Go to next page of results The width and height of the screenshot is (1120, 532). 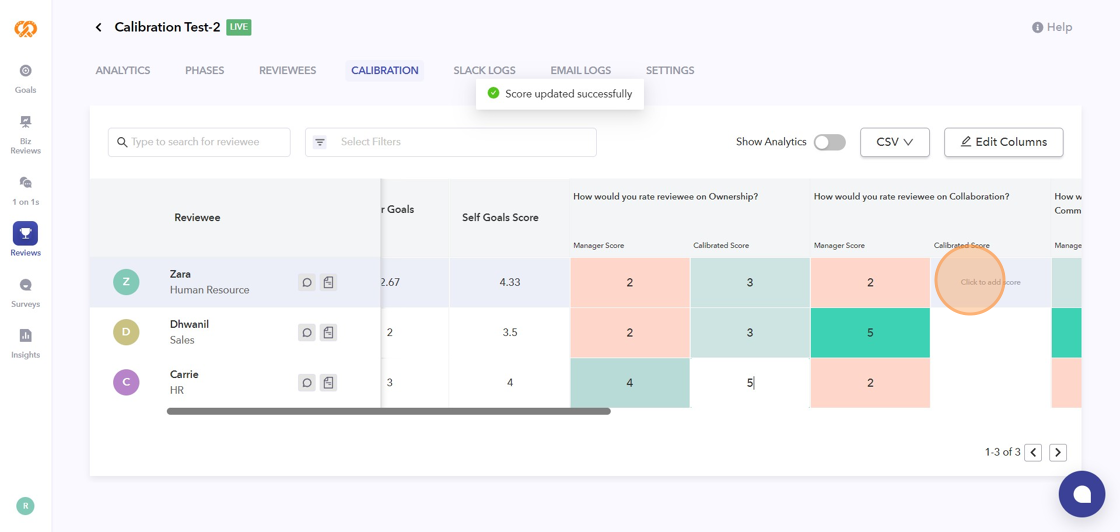1058,453
